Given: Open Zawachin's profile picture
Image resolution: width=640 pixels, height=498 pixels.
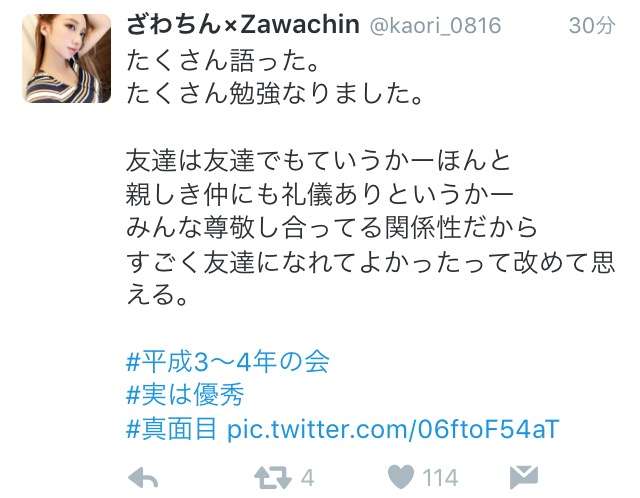Looking at the screenshot, I should [67, 58].
